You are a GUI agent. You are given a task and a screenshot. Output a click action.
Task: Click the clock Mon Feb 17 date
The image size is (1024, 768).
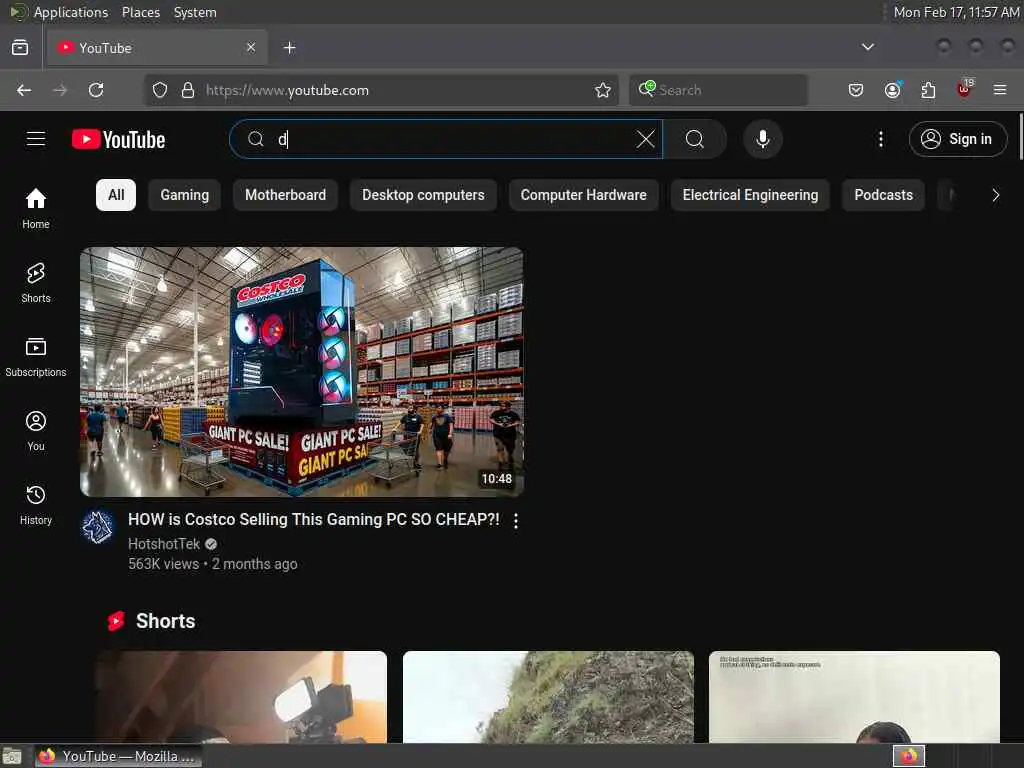956,12
